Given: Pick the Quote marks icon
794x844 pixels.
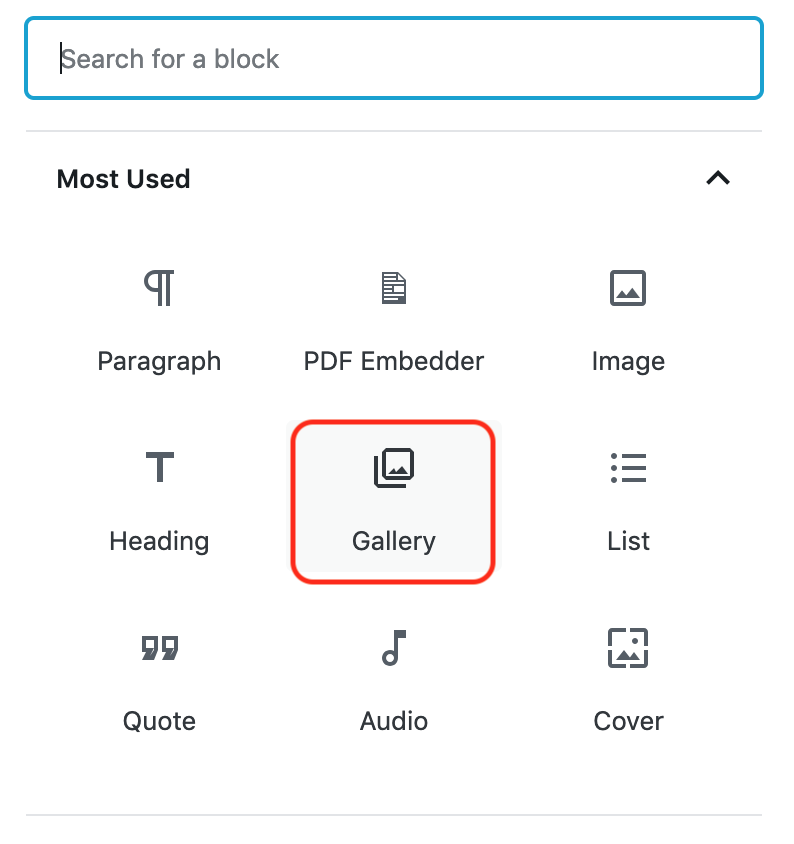Looking at the screenshot, I should [x=160, y=648].
